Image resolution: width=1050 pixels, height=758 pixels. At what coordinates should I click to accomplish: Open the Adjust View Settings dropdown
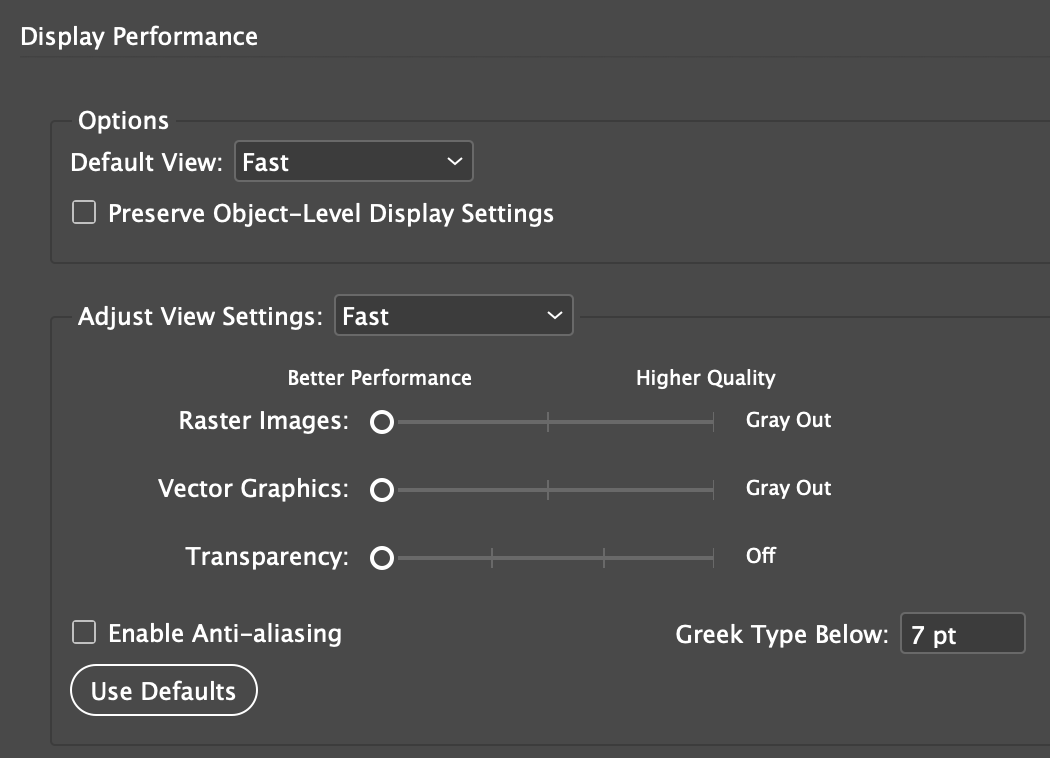(x=453, y=316)
